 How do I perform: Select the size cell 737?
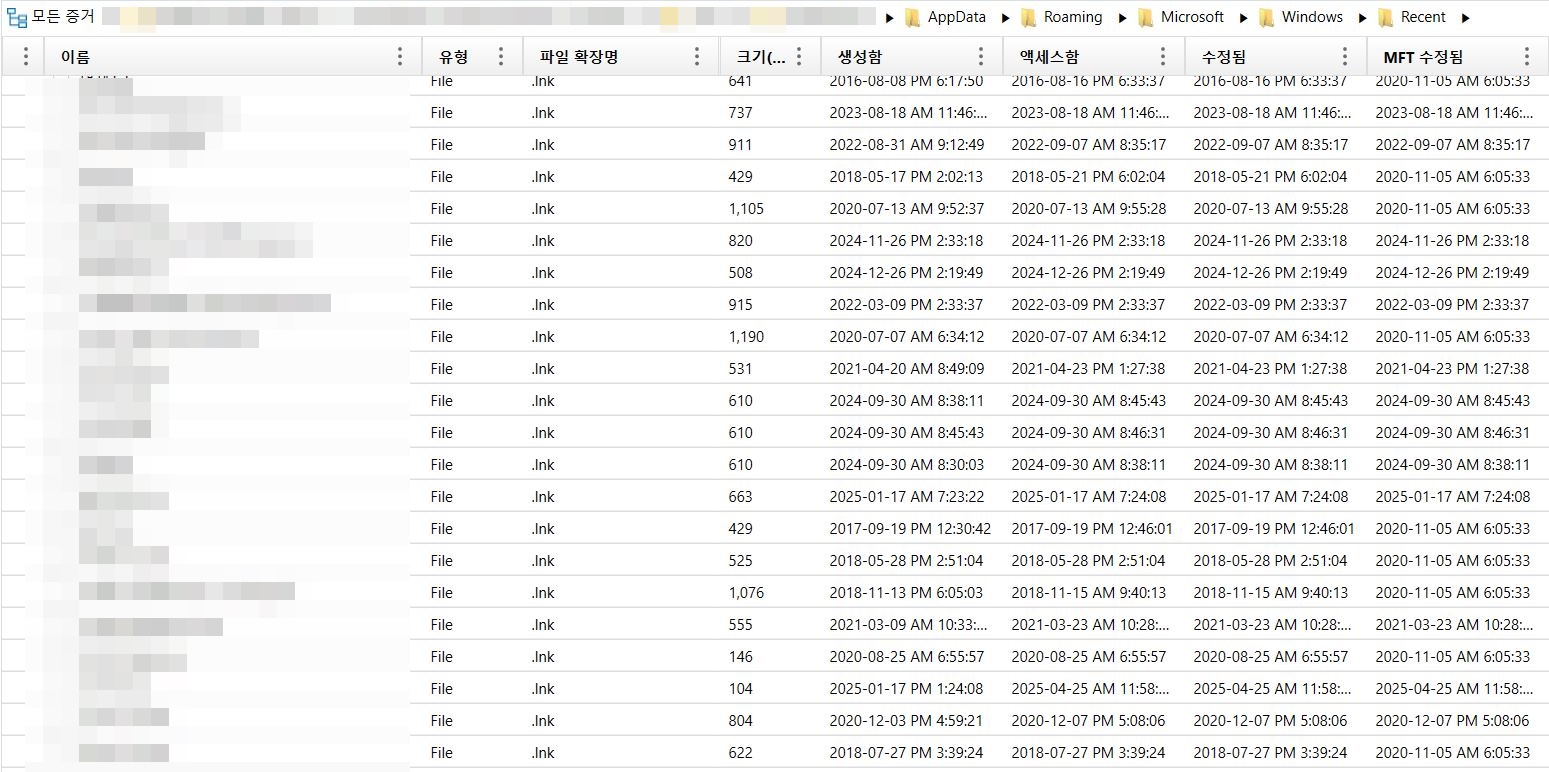point(741,113)
